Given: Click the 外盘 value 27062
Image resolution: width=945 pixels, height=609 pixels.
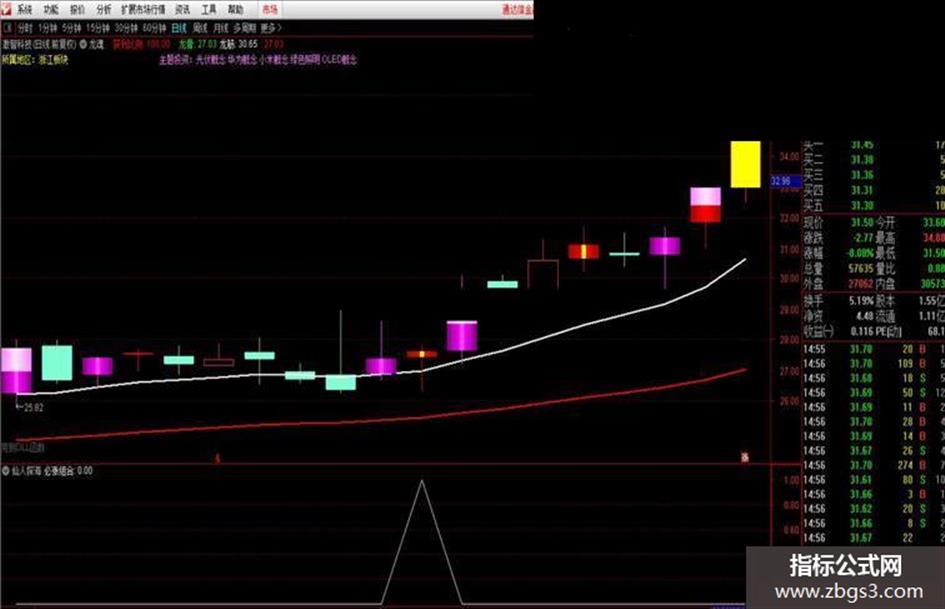Looking at the screenshot, I should coord(861,283).
